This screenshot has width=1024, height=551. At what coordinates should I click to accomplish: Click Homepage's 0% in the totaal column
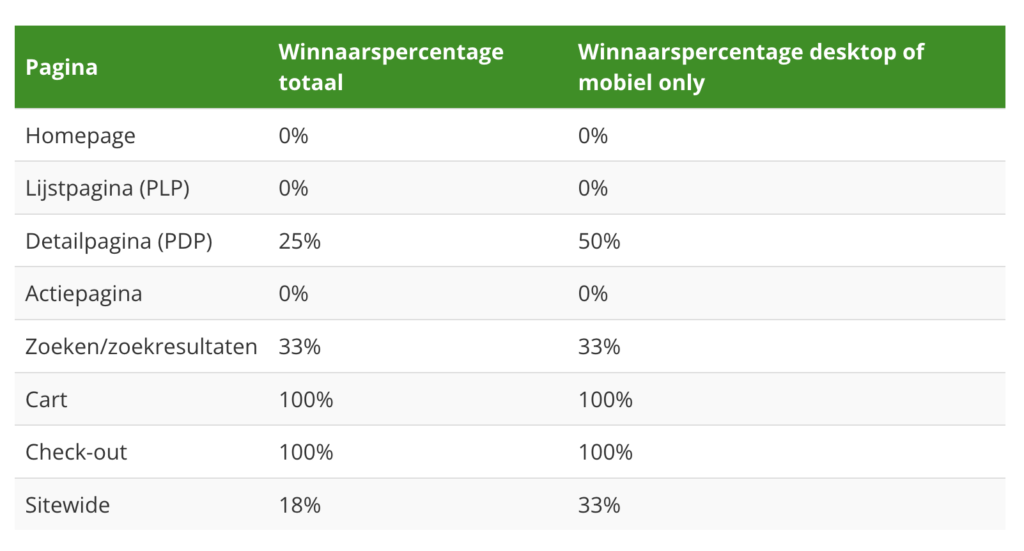click(x=293, y=136)
